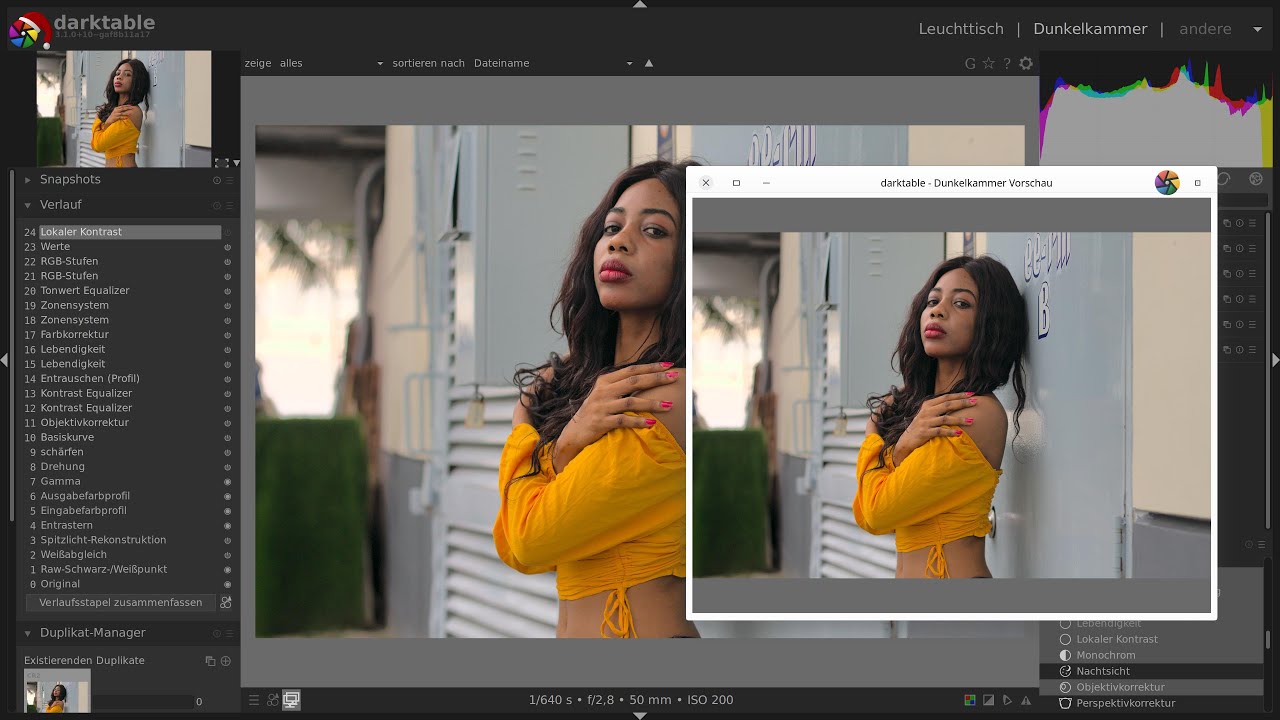Select the Dunkelkammer view
Screen dimensions: 1280x720
1090,29
